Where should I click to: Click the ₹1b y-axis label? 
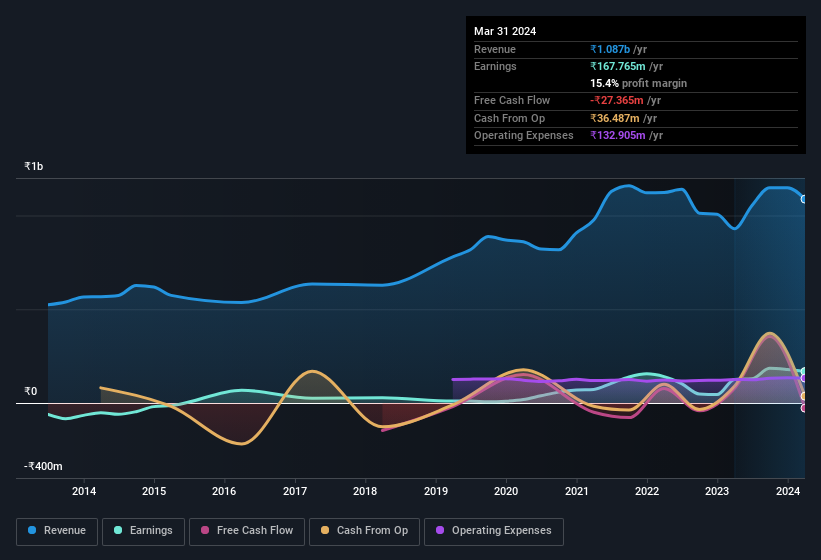[x=34, y=166]
